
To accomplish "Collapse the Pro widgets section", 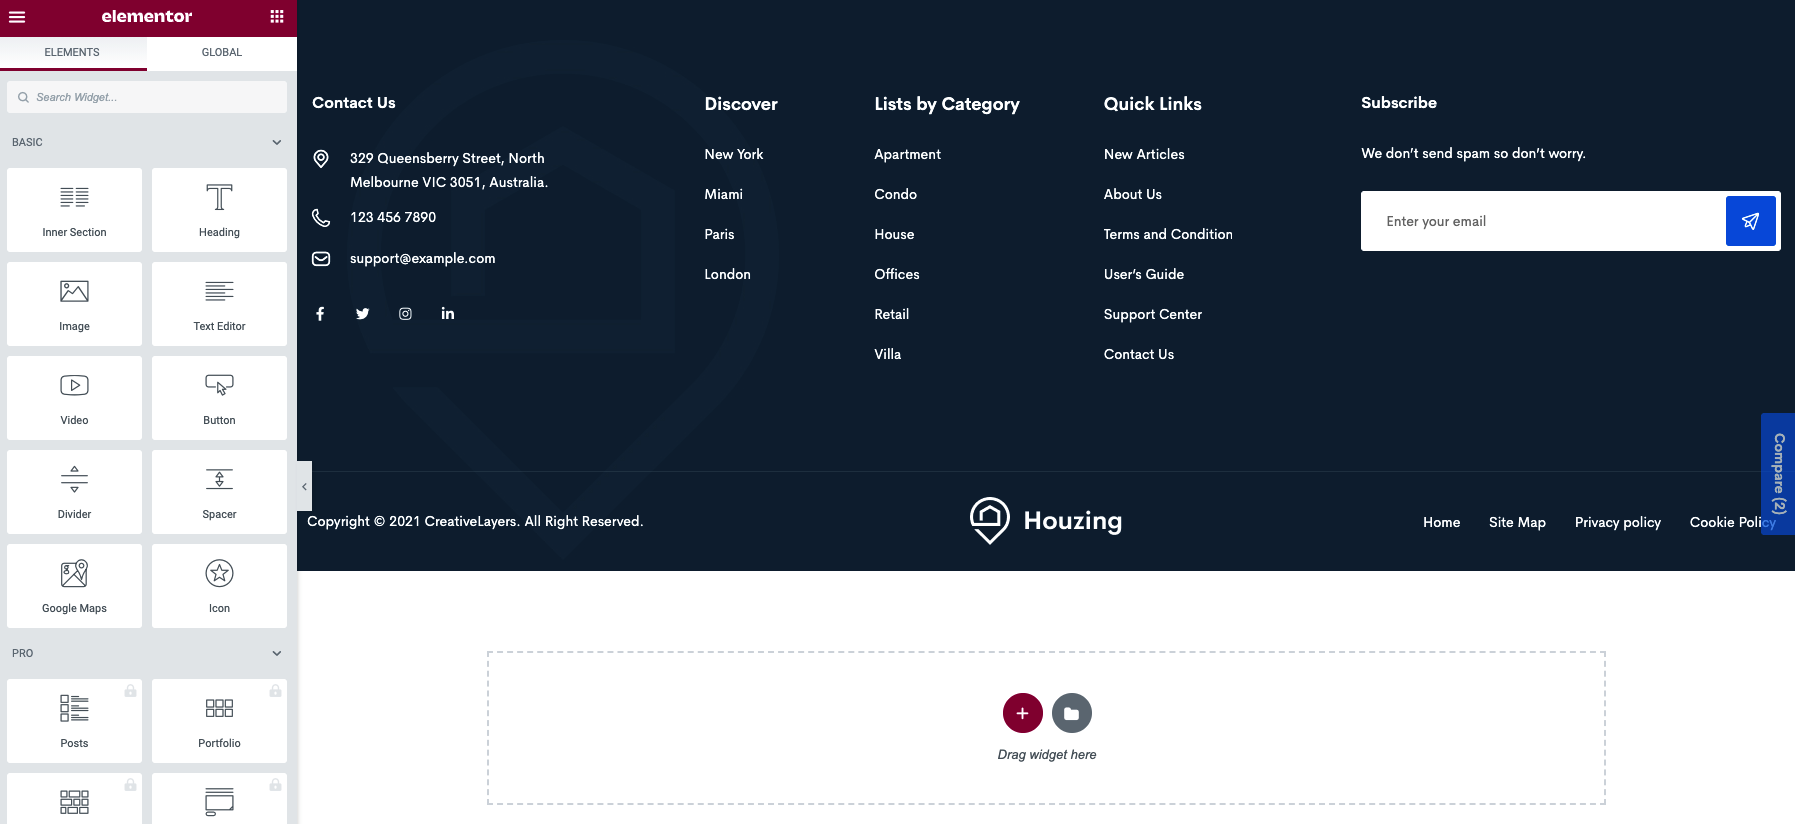I will pos(277,653).
